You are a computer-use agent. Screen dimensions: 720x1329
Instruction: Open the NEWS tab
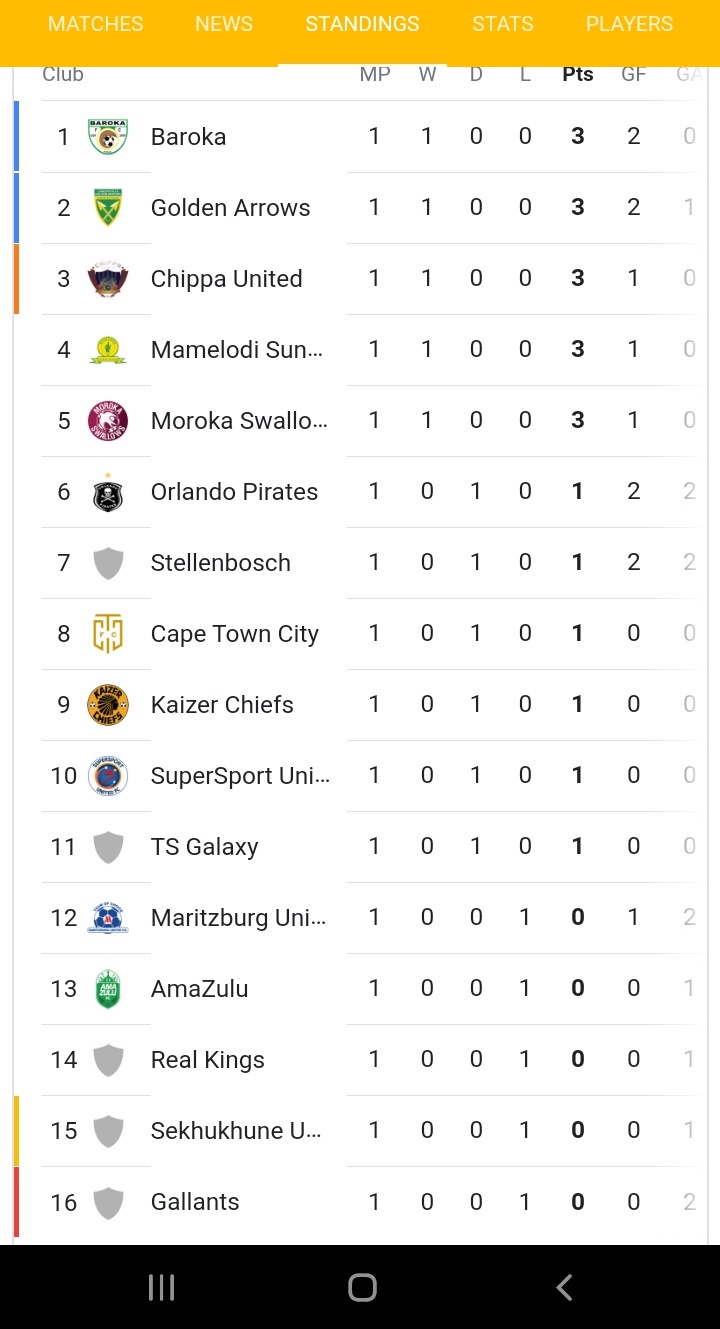coord(224,24)
